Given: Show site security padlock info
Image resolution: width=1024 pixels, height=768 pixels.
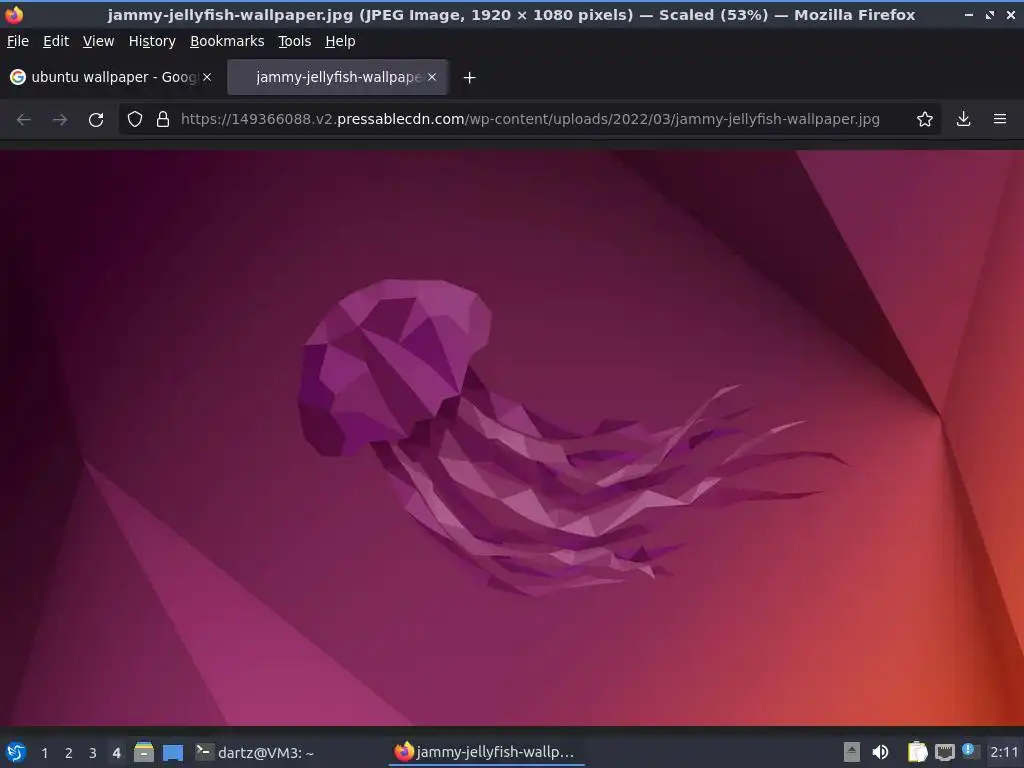Looking at the screenshot, I should (163, 120).
